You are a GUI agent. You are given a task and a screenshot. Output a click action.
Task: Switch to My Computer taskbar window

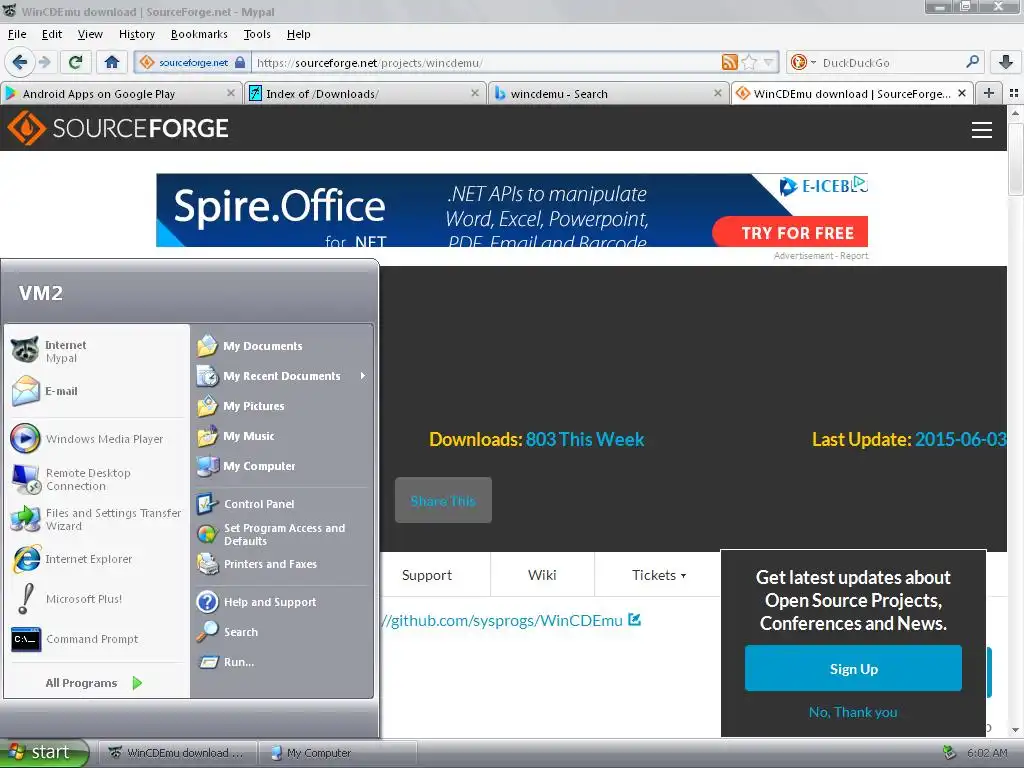[338, 752]
